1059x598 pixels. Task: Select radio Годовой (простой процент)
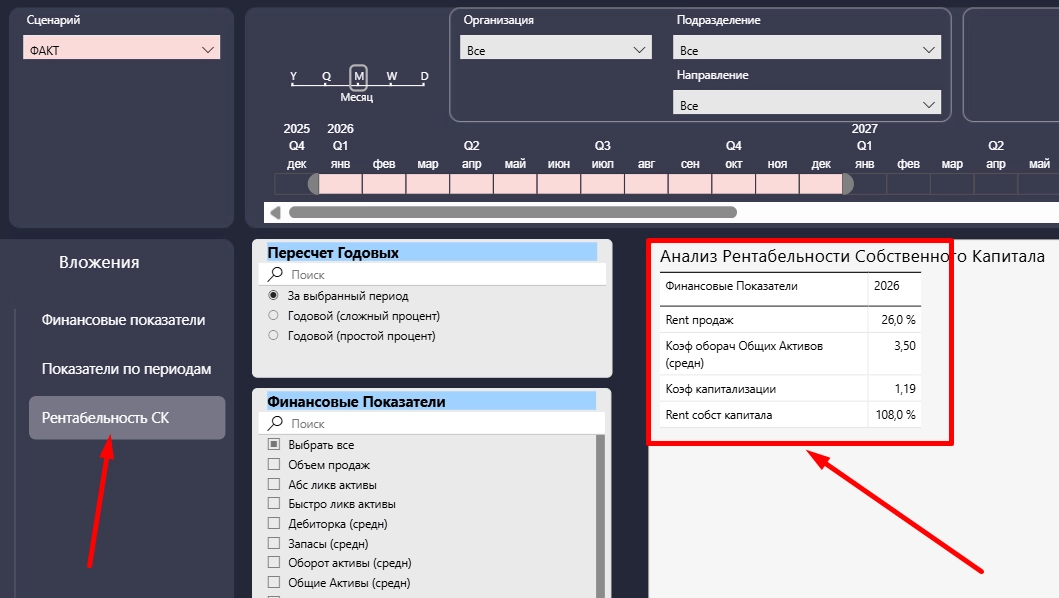pos(274,335)
